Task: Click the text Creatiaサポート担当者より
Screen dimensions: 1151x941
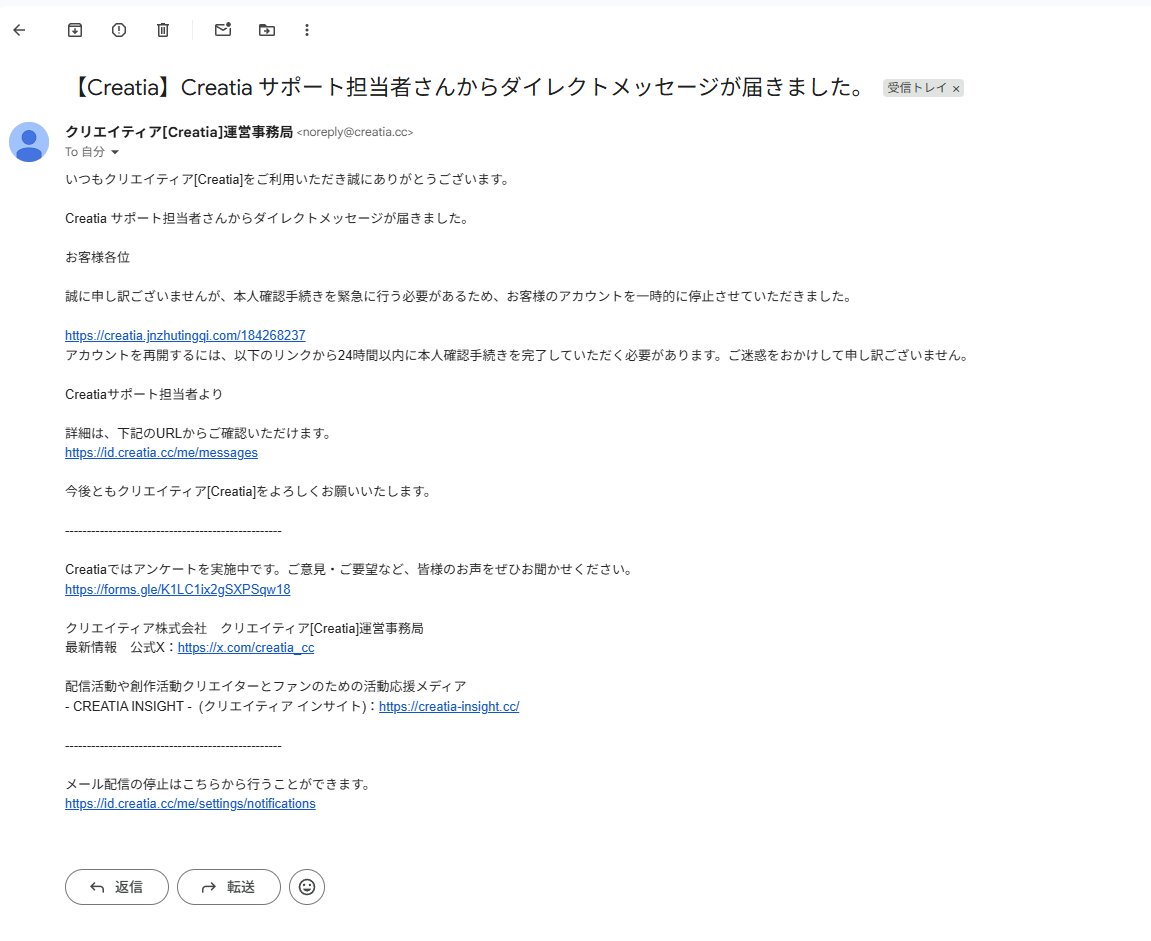Action: coord(144,394)
